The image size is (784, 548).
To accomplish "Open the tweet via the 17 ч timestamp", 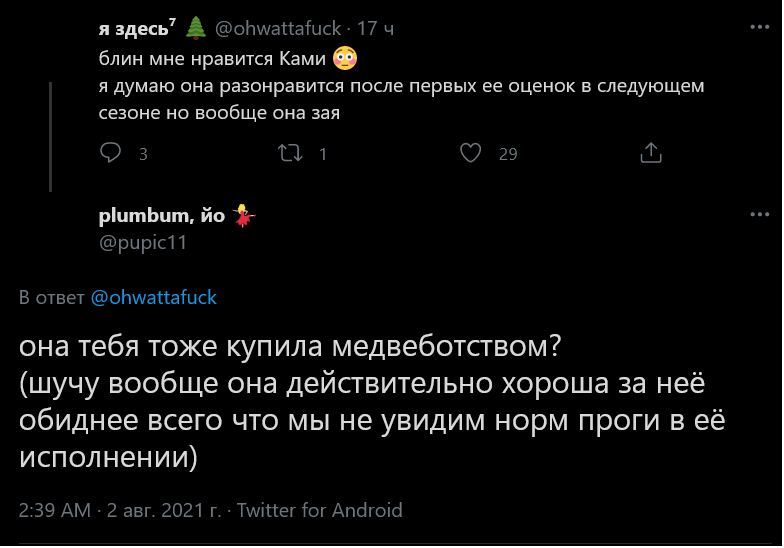I will click(x=376, y=29).
